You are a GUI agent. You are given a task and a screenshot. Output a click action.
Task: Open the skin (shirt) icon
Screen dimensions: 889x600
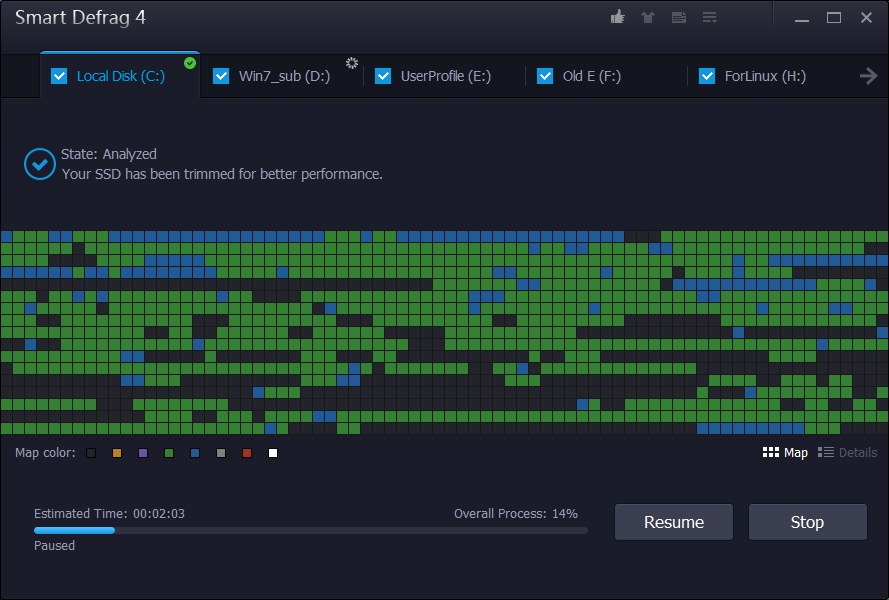pyautogui.click(x=648, y=17)
